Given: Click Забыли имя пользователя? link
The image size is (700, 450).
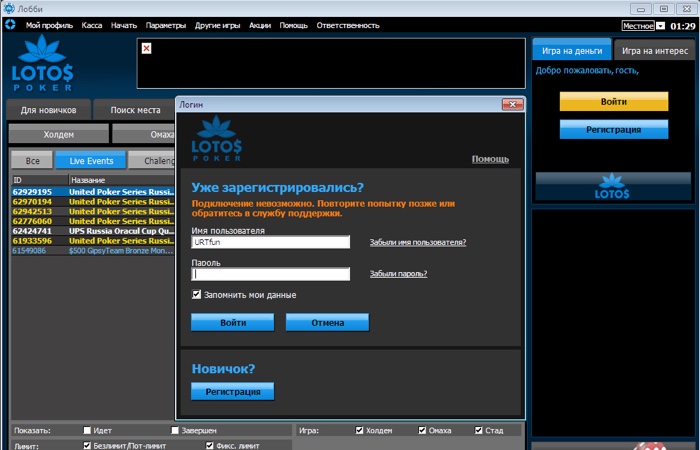Looking at the screenshot, I should [x=418, y=242].
